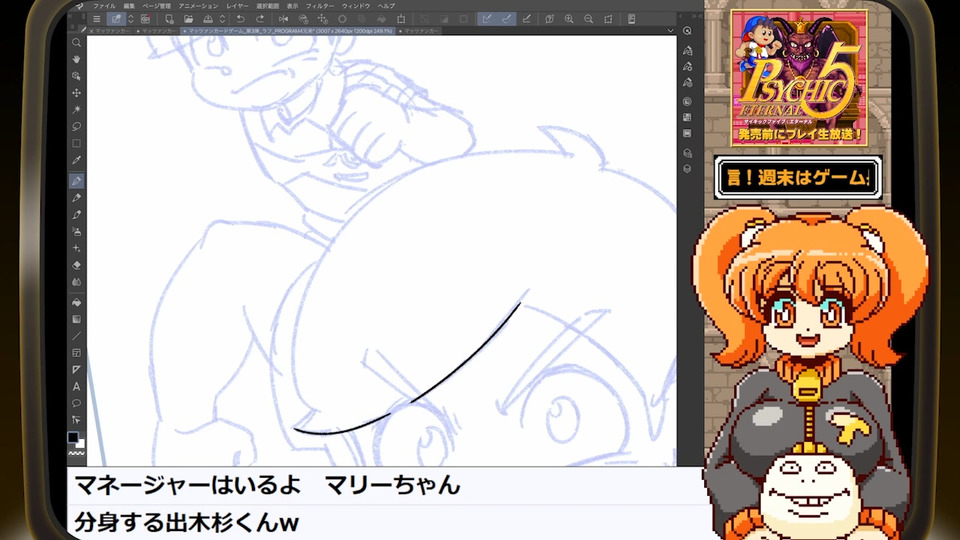The width and height of the screenshot is (960, 540).
Task: Open the Quick Access panel icon
Action: click(x=688, y=31)
